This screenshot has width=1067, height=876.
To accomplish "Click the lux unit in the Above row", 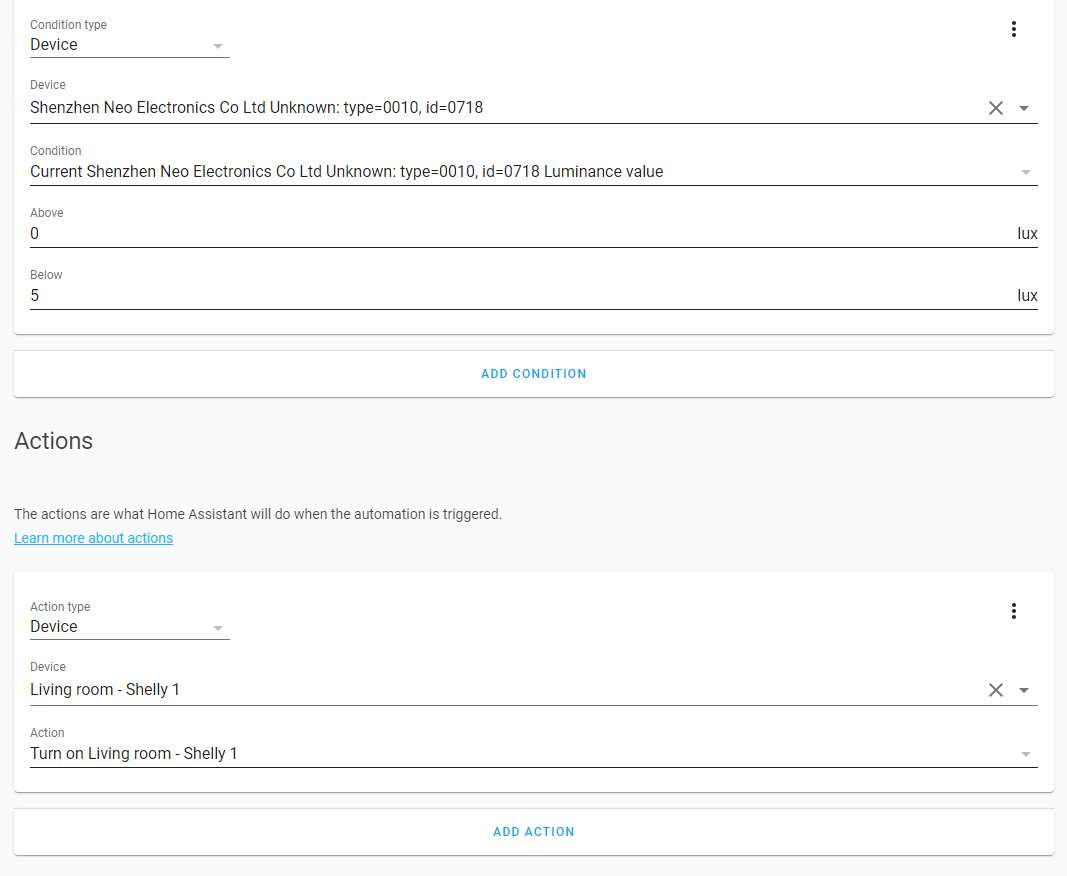I will [x=1027, y=234].
